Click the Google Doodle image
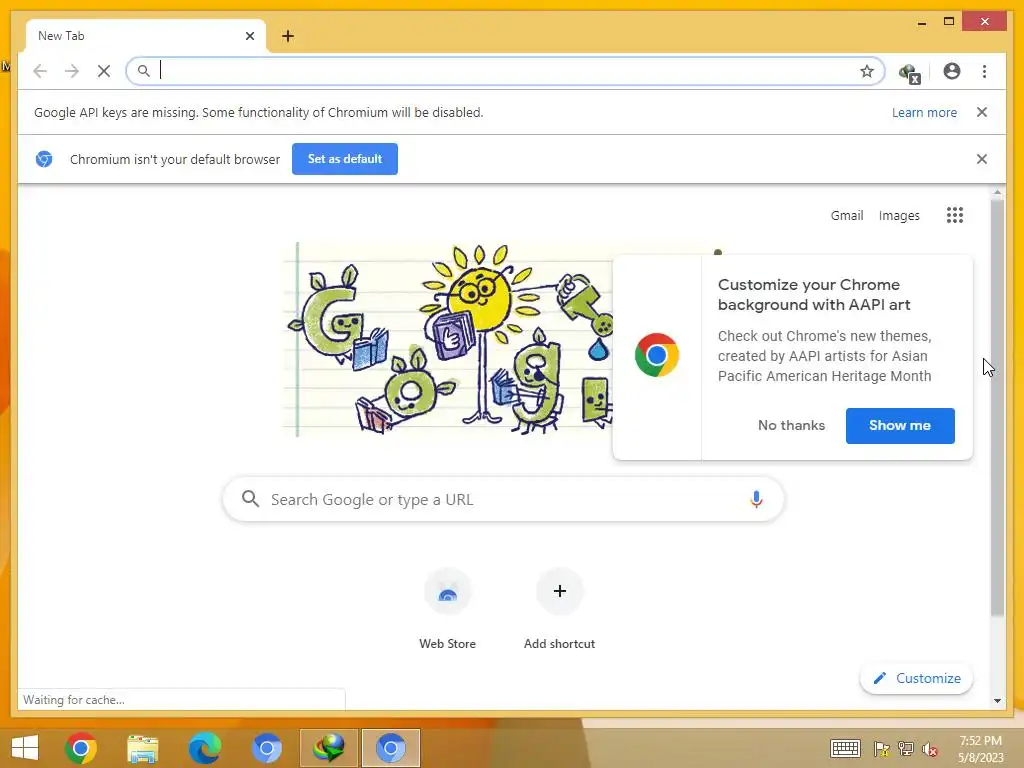The image size is (1024, 768). coord(449,339)
